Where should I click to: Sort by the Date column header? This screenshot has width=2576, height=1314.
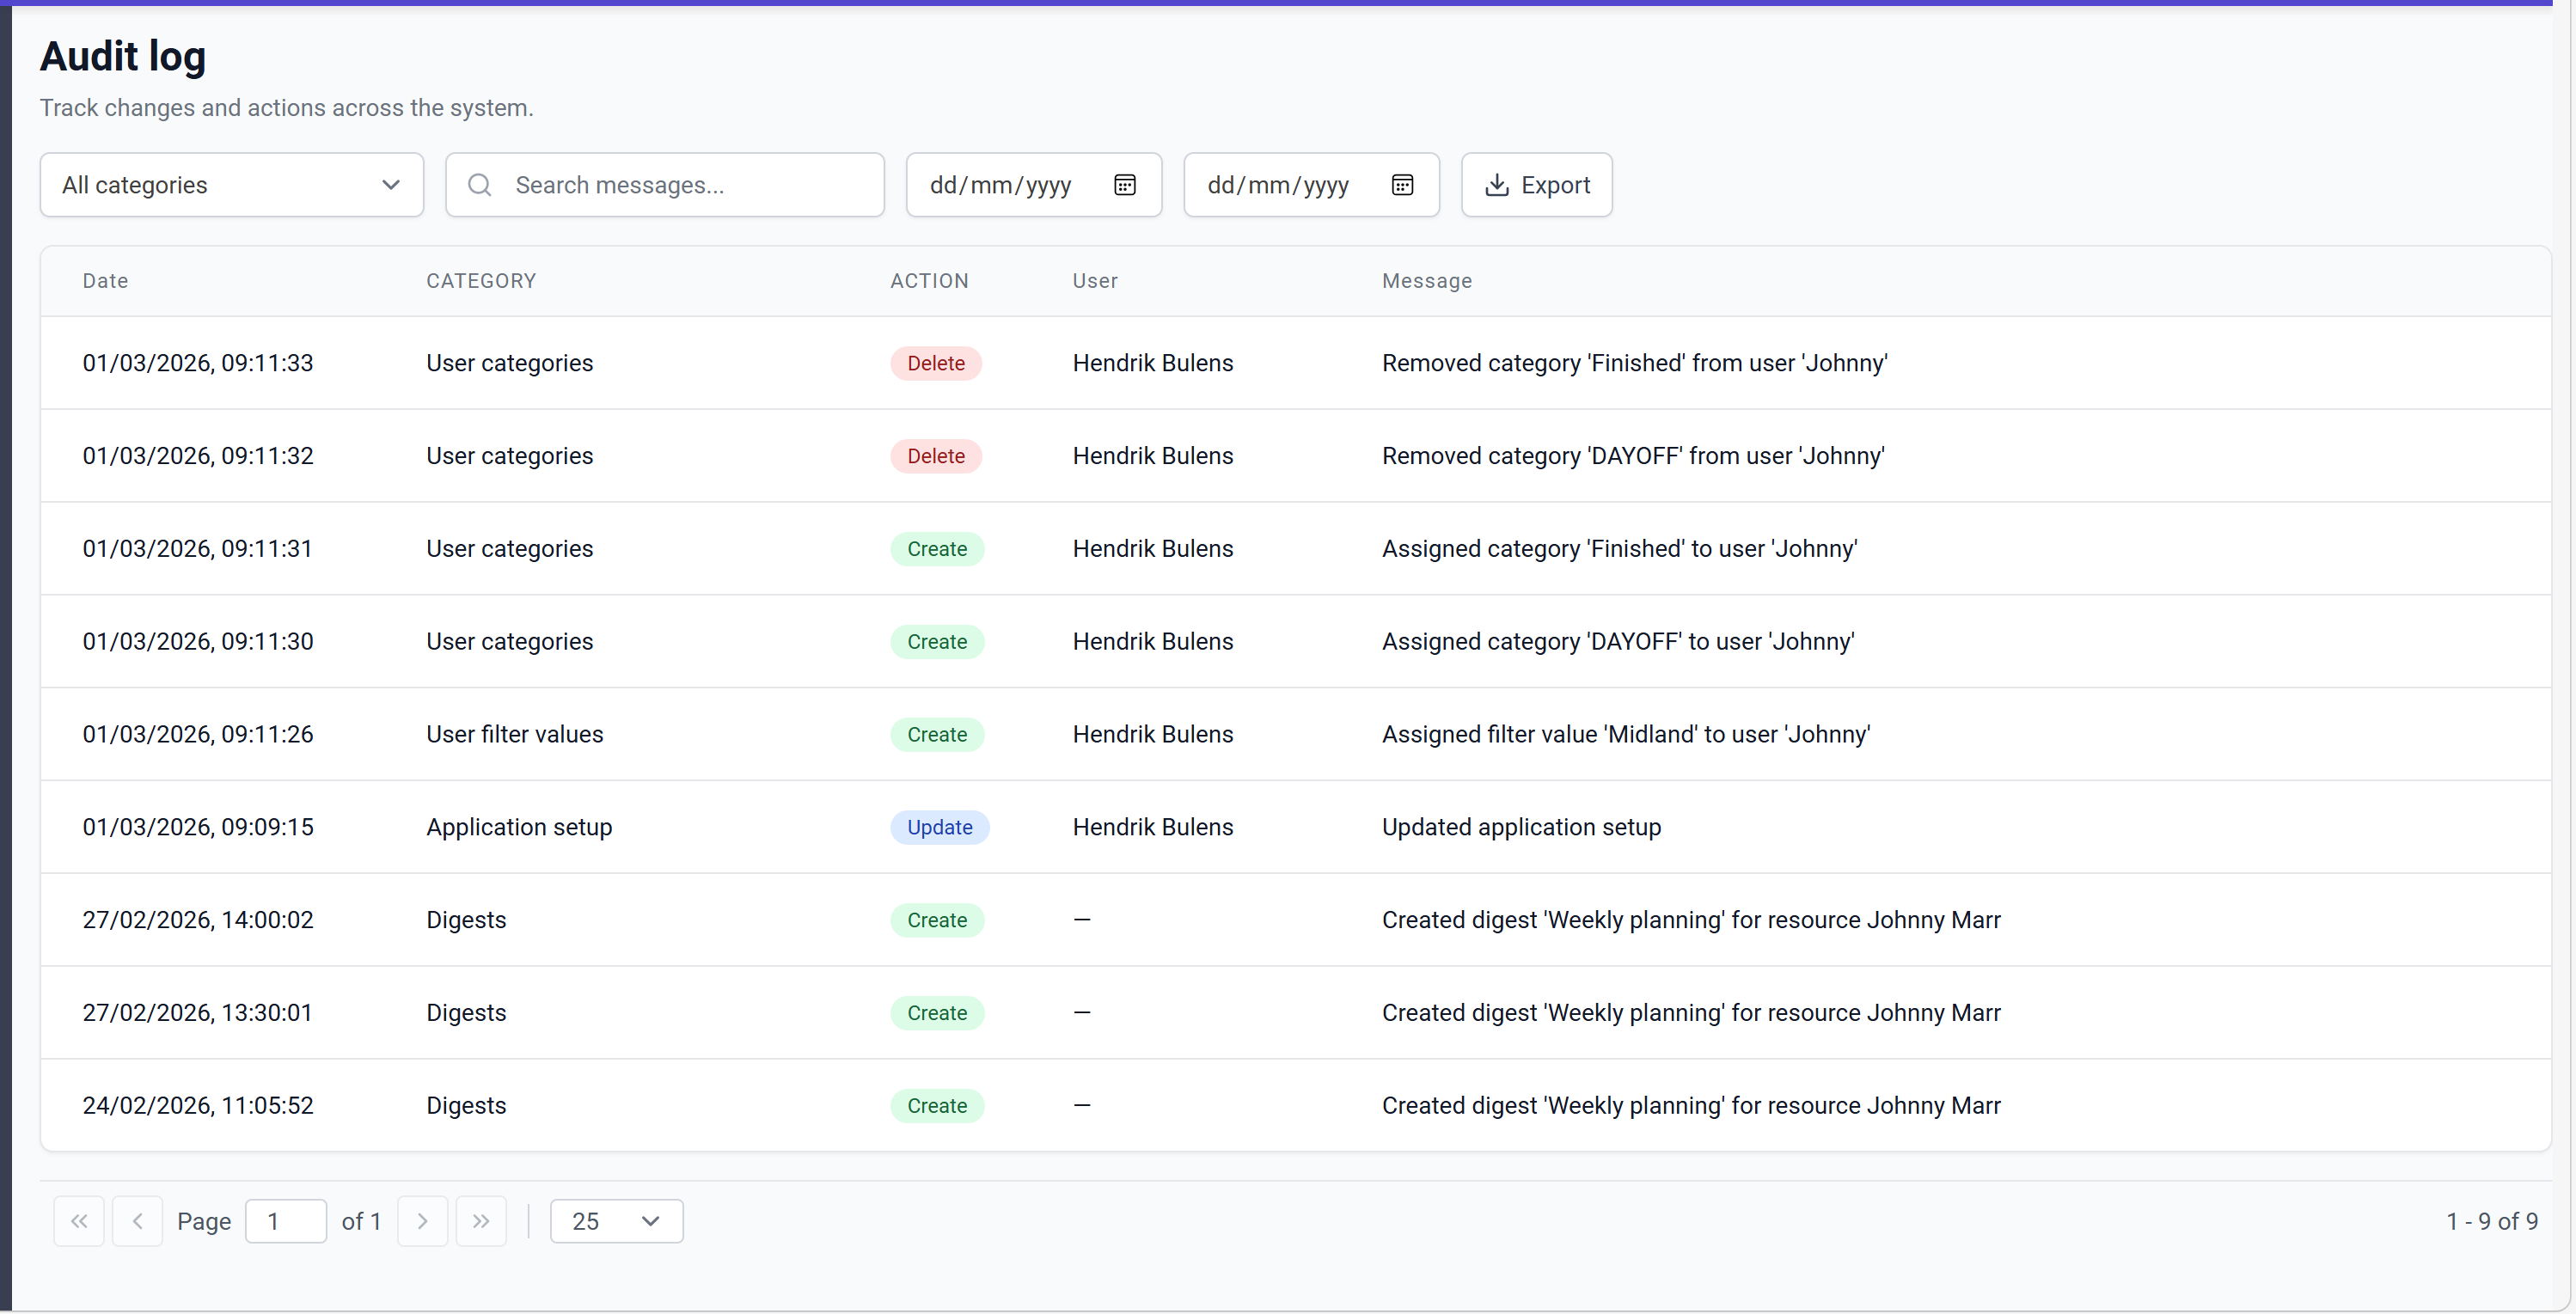click(x=105, y=281)
